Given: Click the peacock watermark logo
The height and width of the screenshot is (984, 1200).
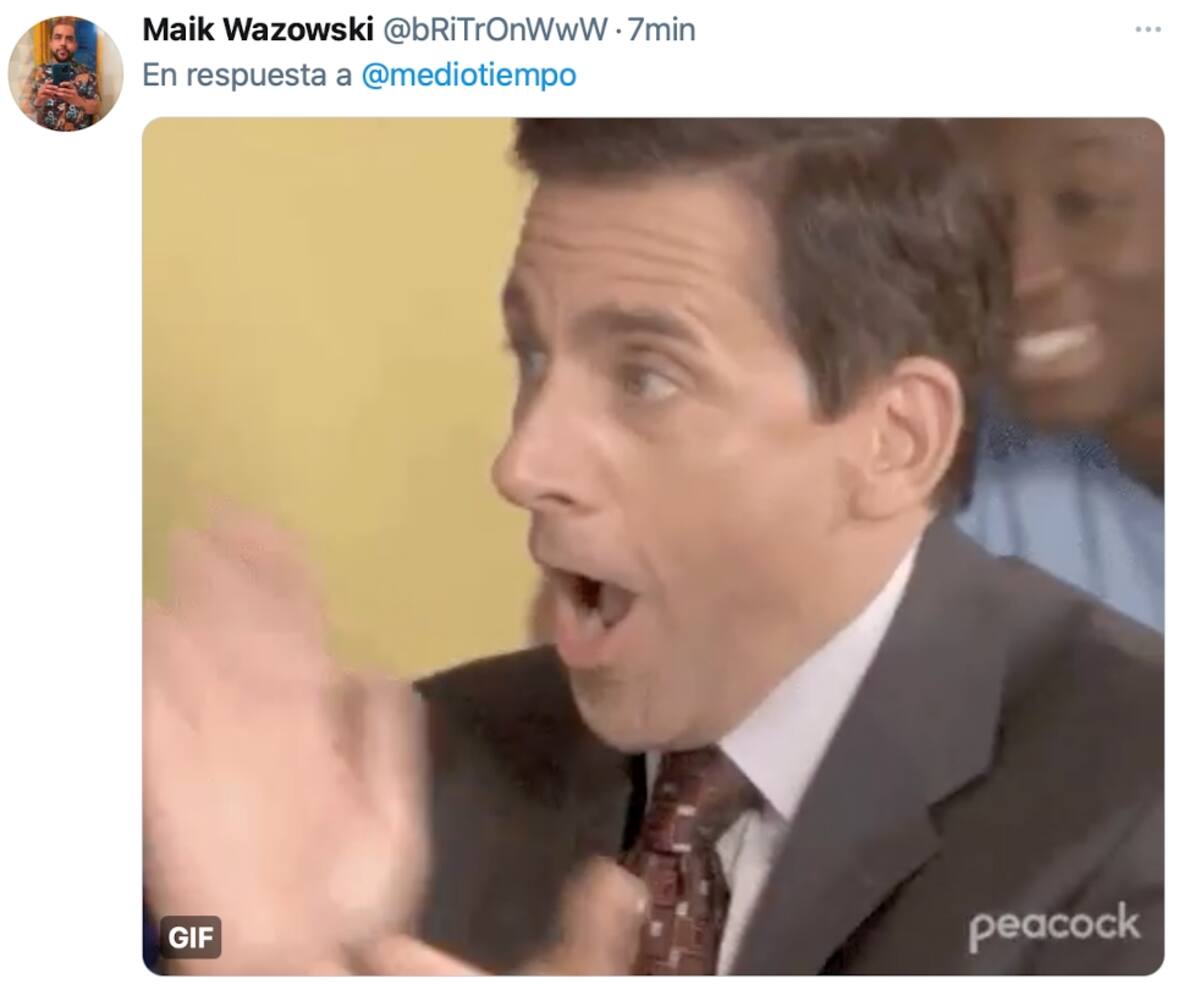Looking at the screenshot, I should point(1054,927).
